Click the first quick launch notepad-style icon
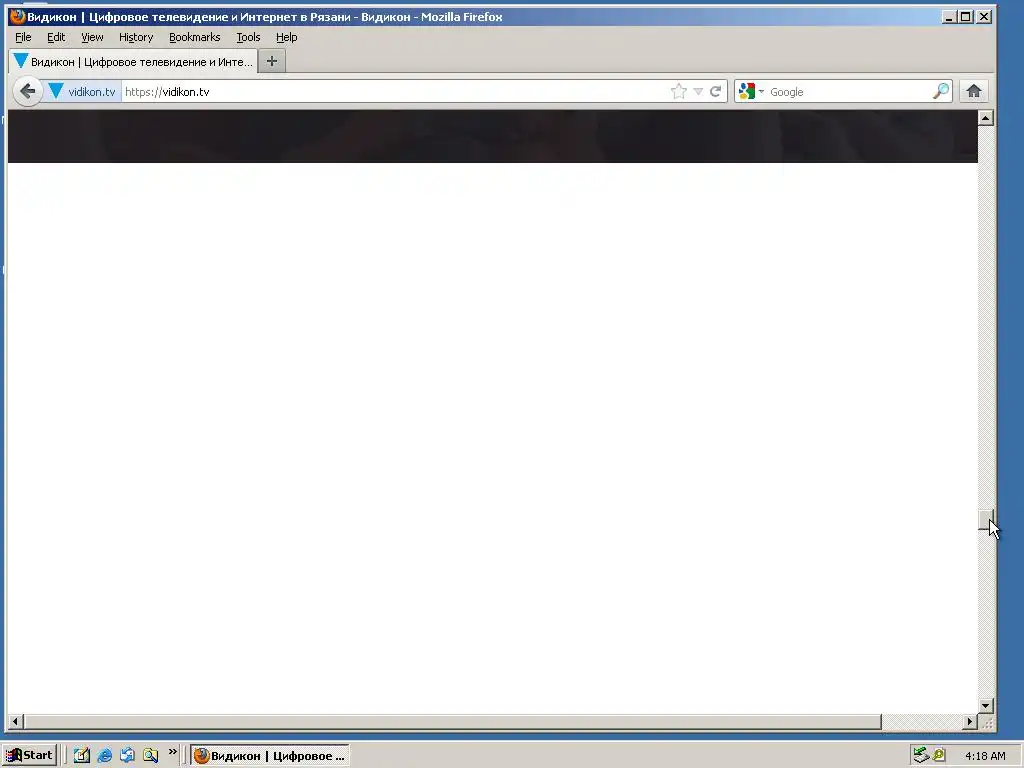This screenshot has height=768, width=1024. pos(82,756)
